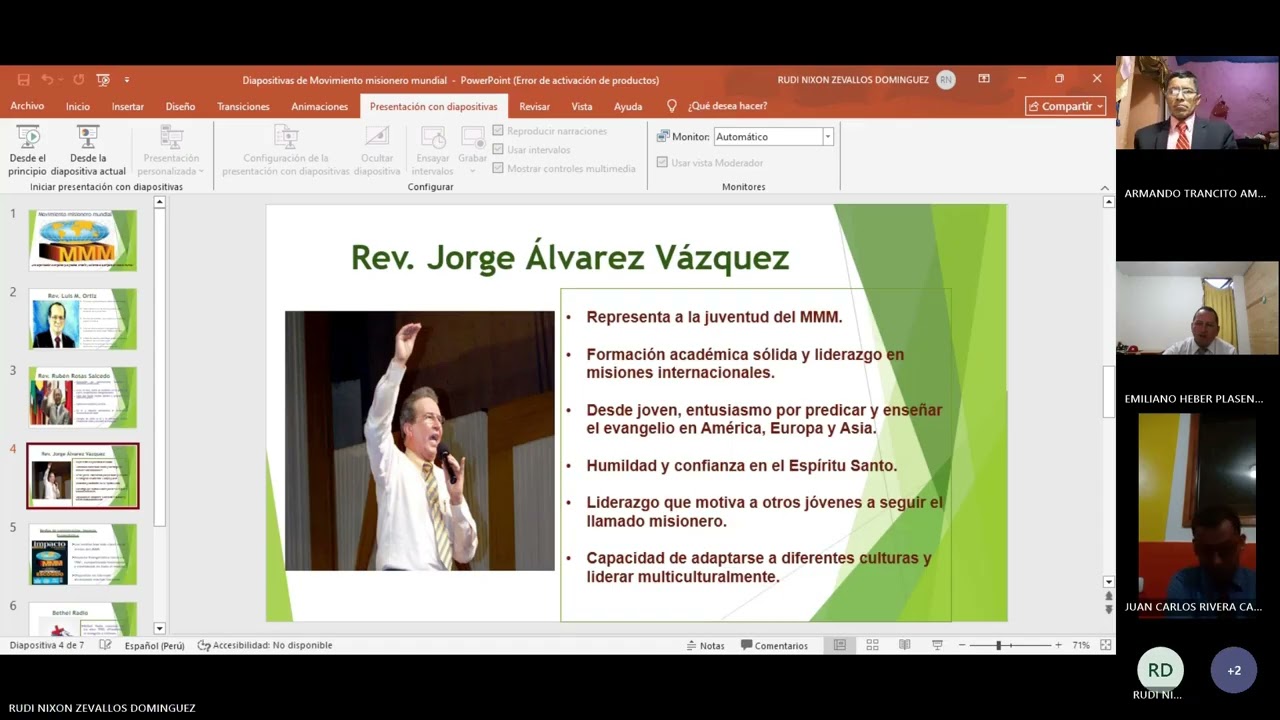This screenshot has height=720, width=1280.
Task: Click Español (Perú) language indicator
Action: click(154, 646)
